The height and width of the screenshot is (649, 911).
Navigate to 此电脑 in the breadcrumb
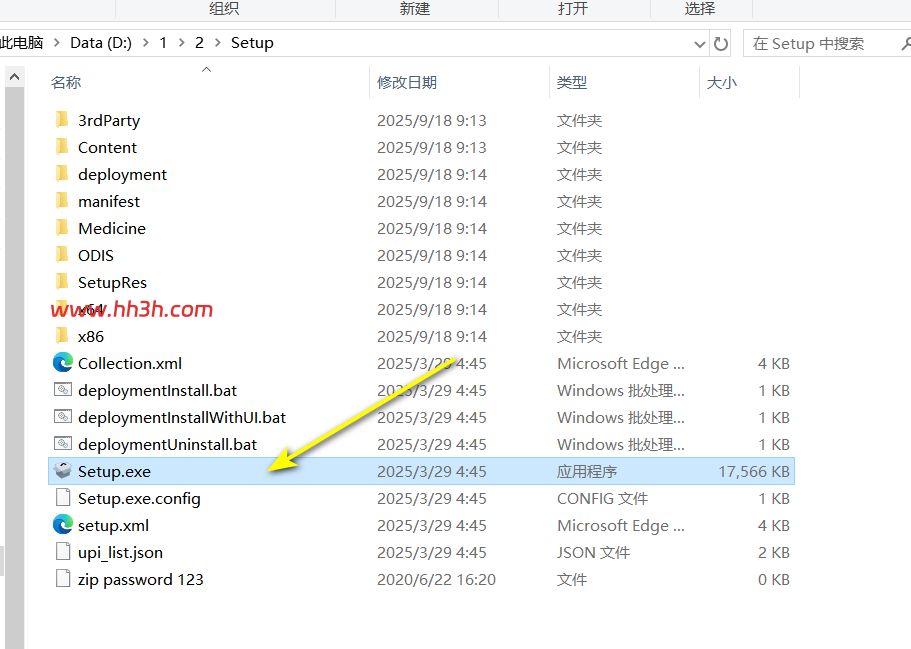click(21, 43)
